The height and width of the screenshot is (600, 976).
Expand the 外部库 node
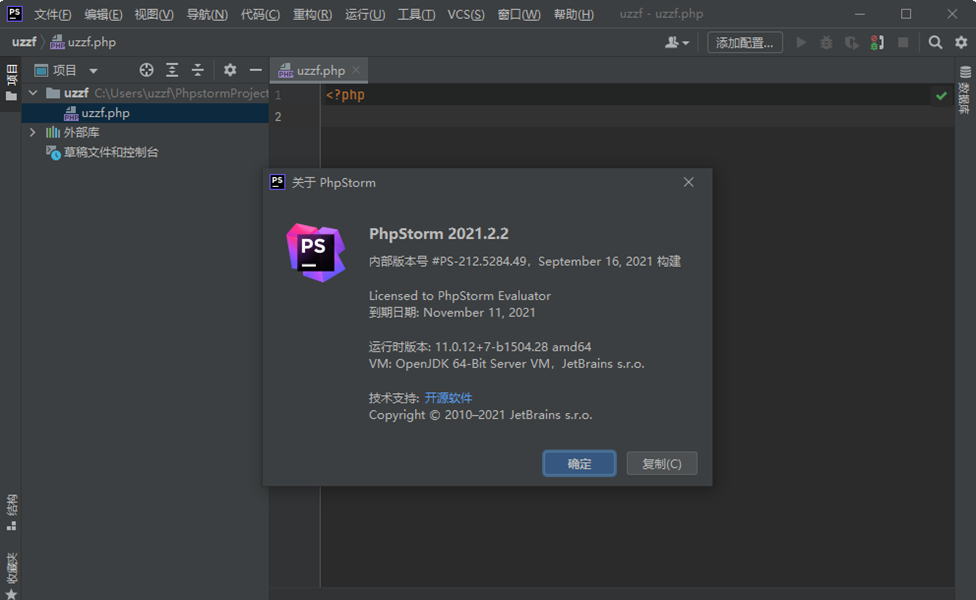pyautogui.click(x=32, y=133)
